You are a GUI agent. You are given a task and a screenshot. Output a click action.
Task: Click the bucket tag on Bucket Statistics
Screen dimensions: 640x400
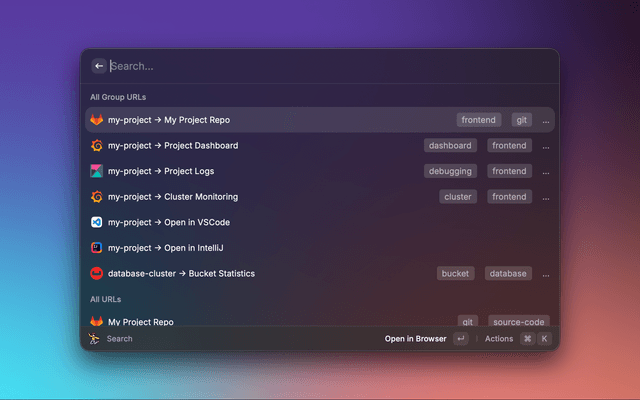(457, 273)
